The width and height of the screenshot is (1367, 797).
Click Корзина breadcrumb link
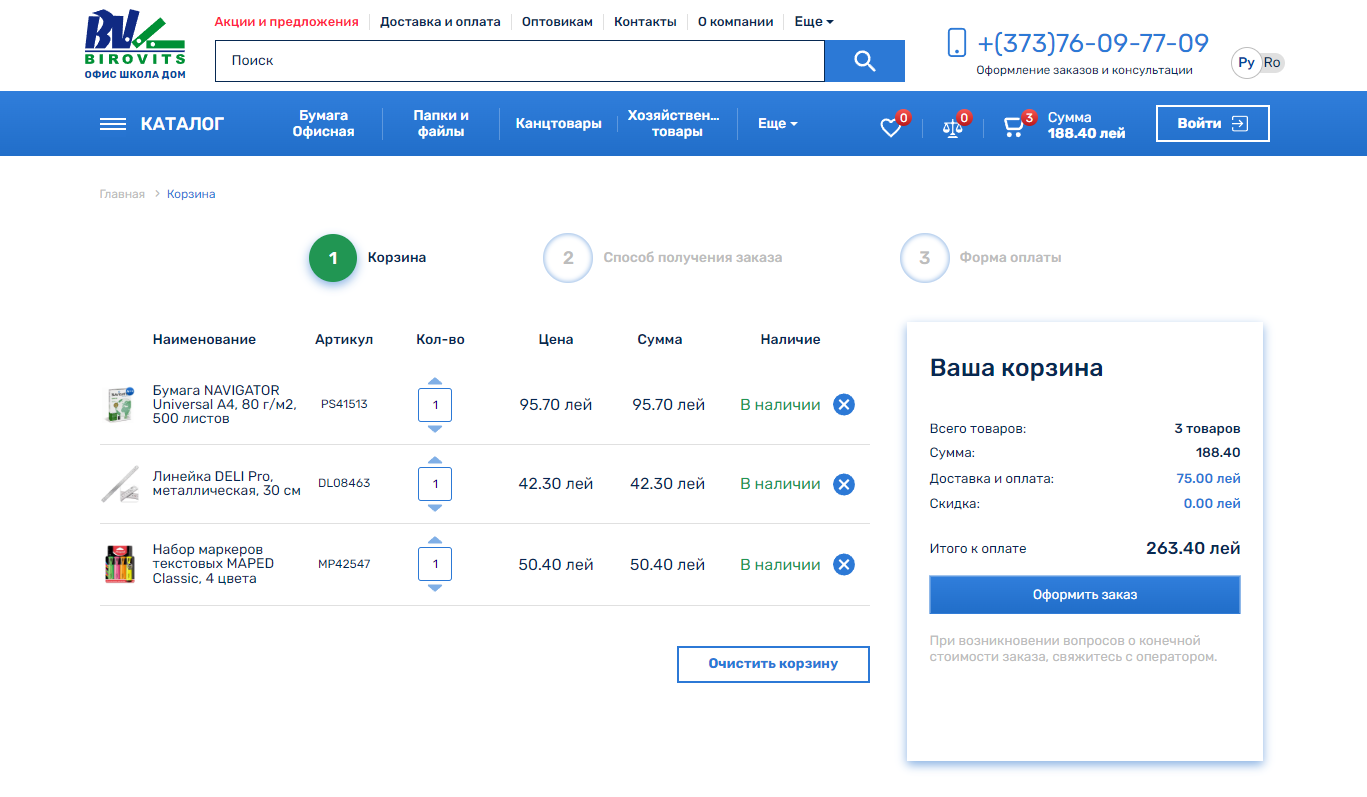point(191,194)
